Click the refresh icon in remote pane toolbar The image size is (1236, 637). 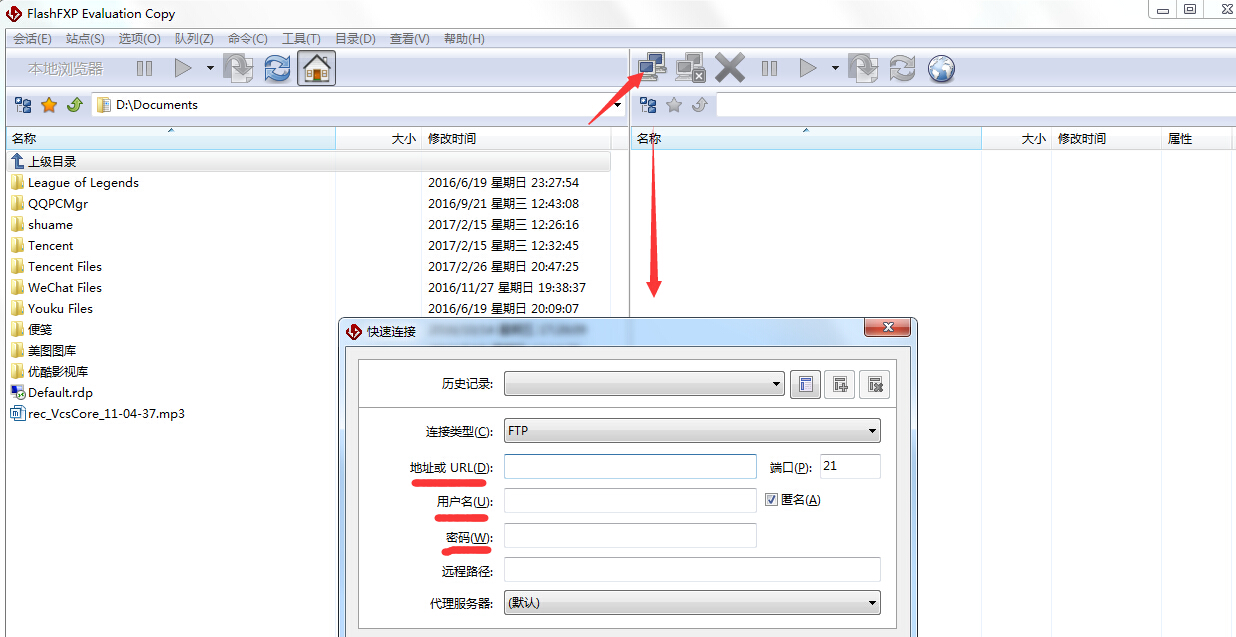pyautogui.click(x=902, y=68)
